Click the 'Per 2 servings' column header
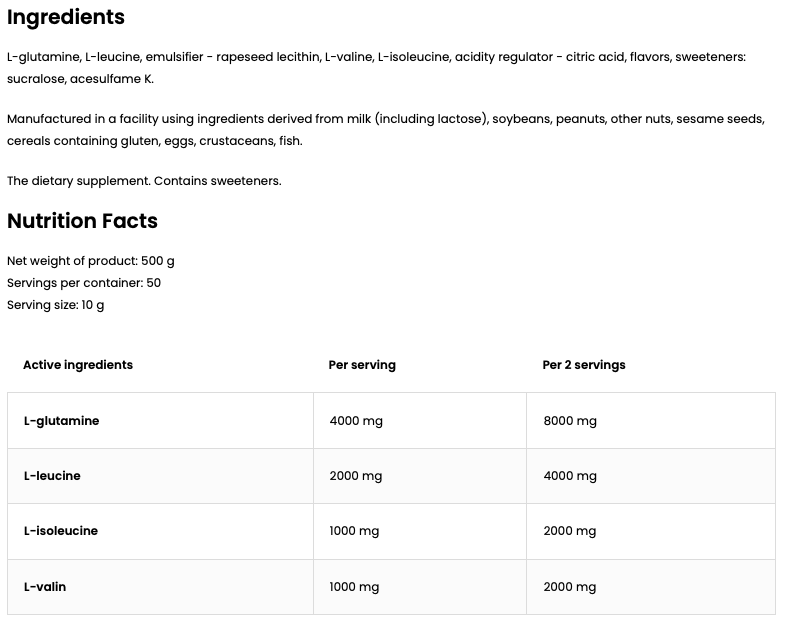This screenshot has height=623, width=785. click(x=584, y=365)
